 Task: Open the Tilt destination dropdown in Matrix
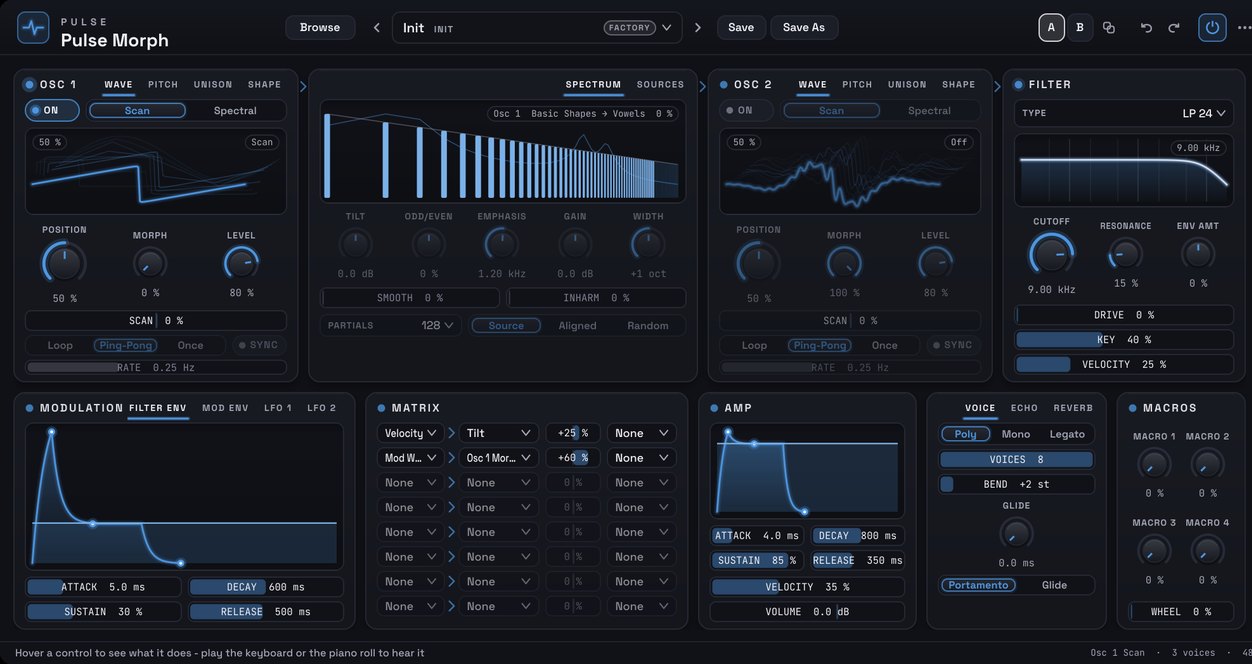click(499, 433)
